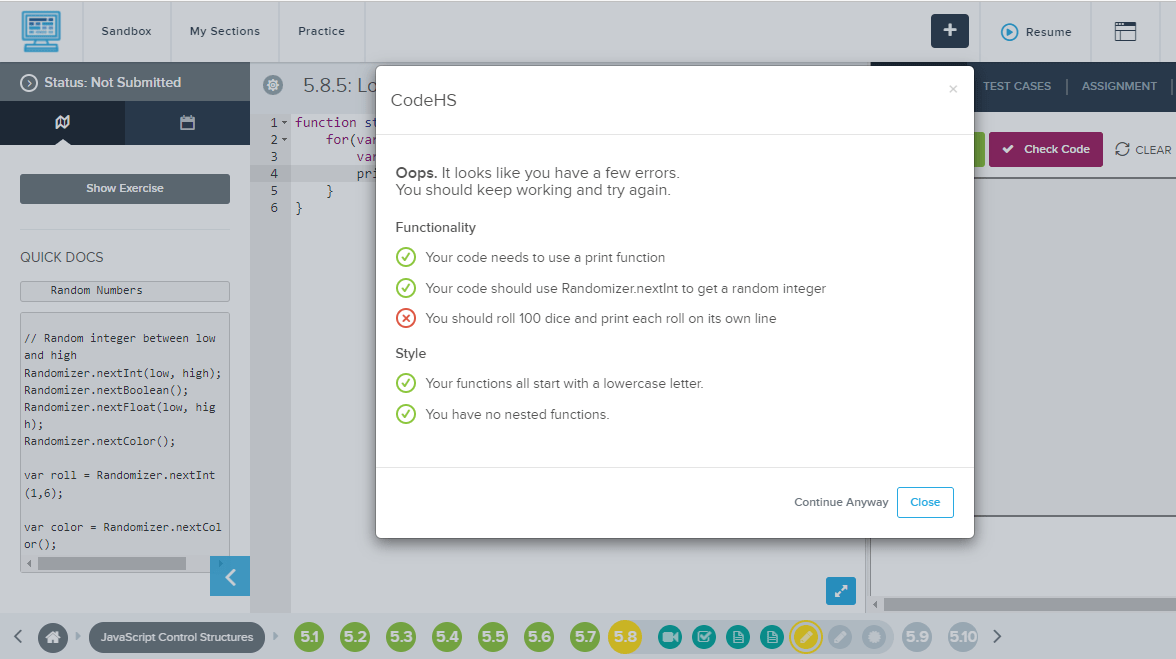Go to previous with left arrow
This screenshot has height=659, width=1176.
click(18, 637)
